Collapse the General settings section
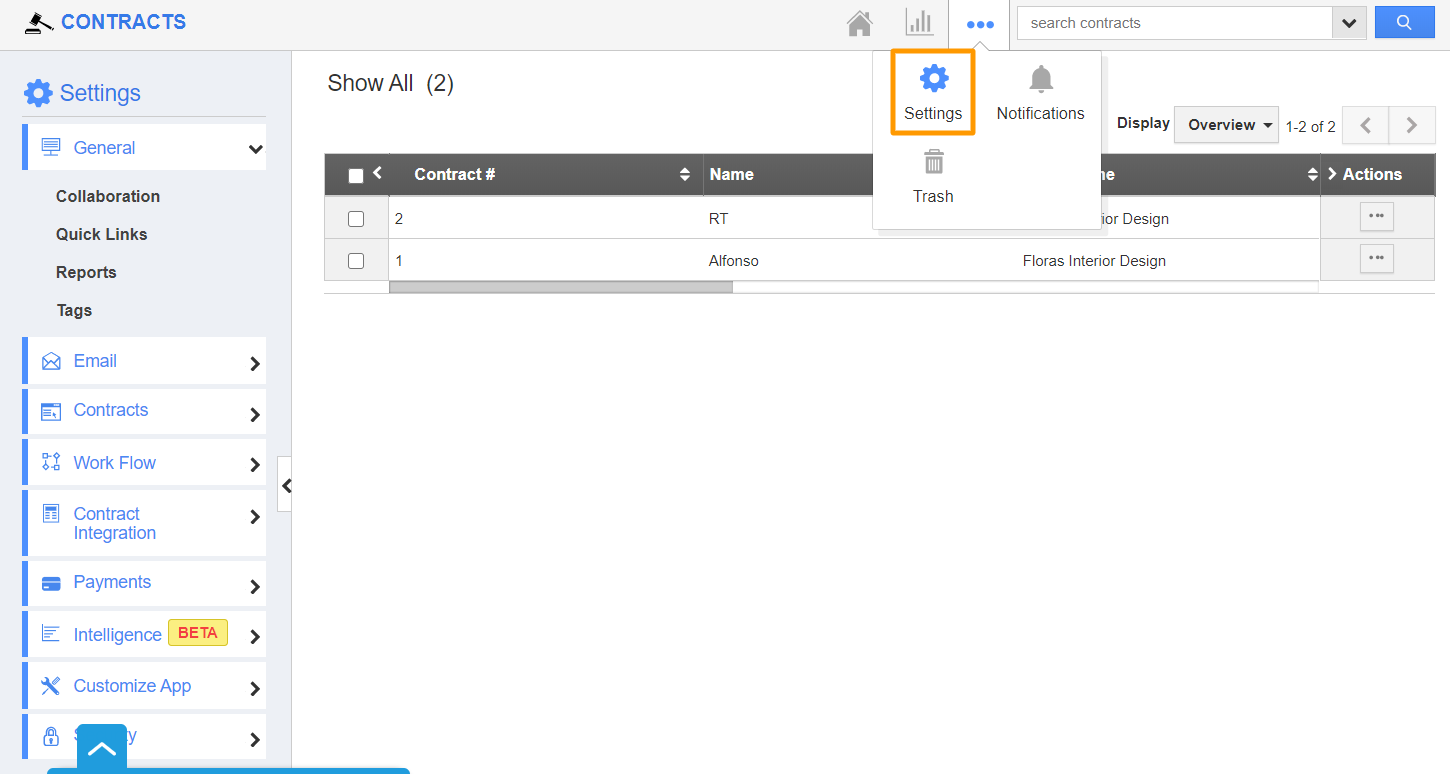Viewport: 1450px width, 774px height. tap(256, 146)
